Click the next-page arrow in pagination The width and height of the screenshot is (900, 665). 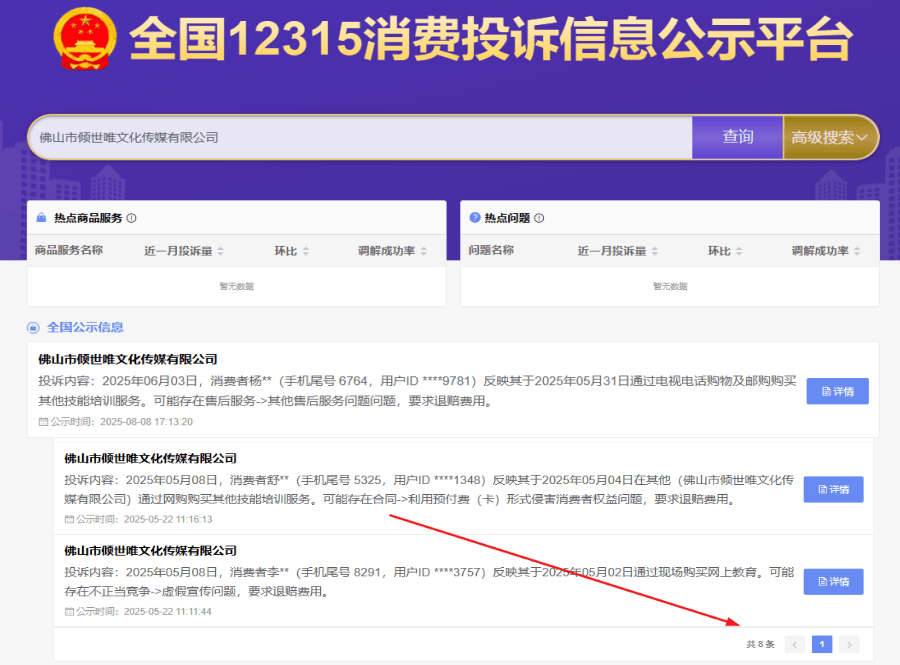point(849,644)
